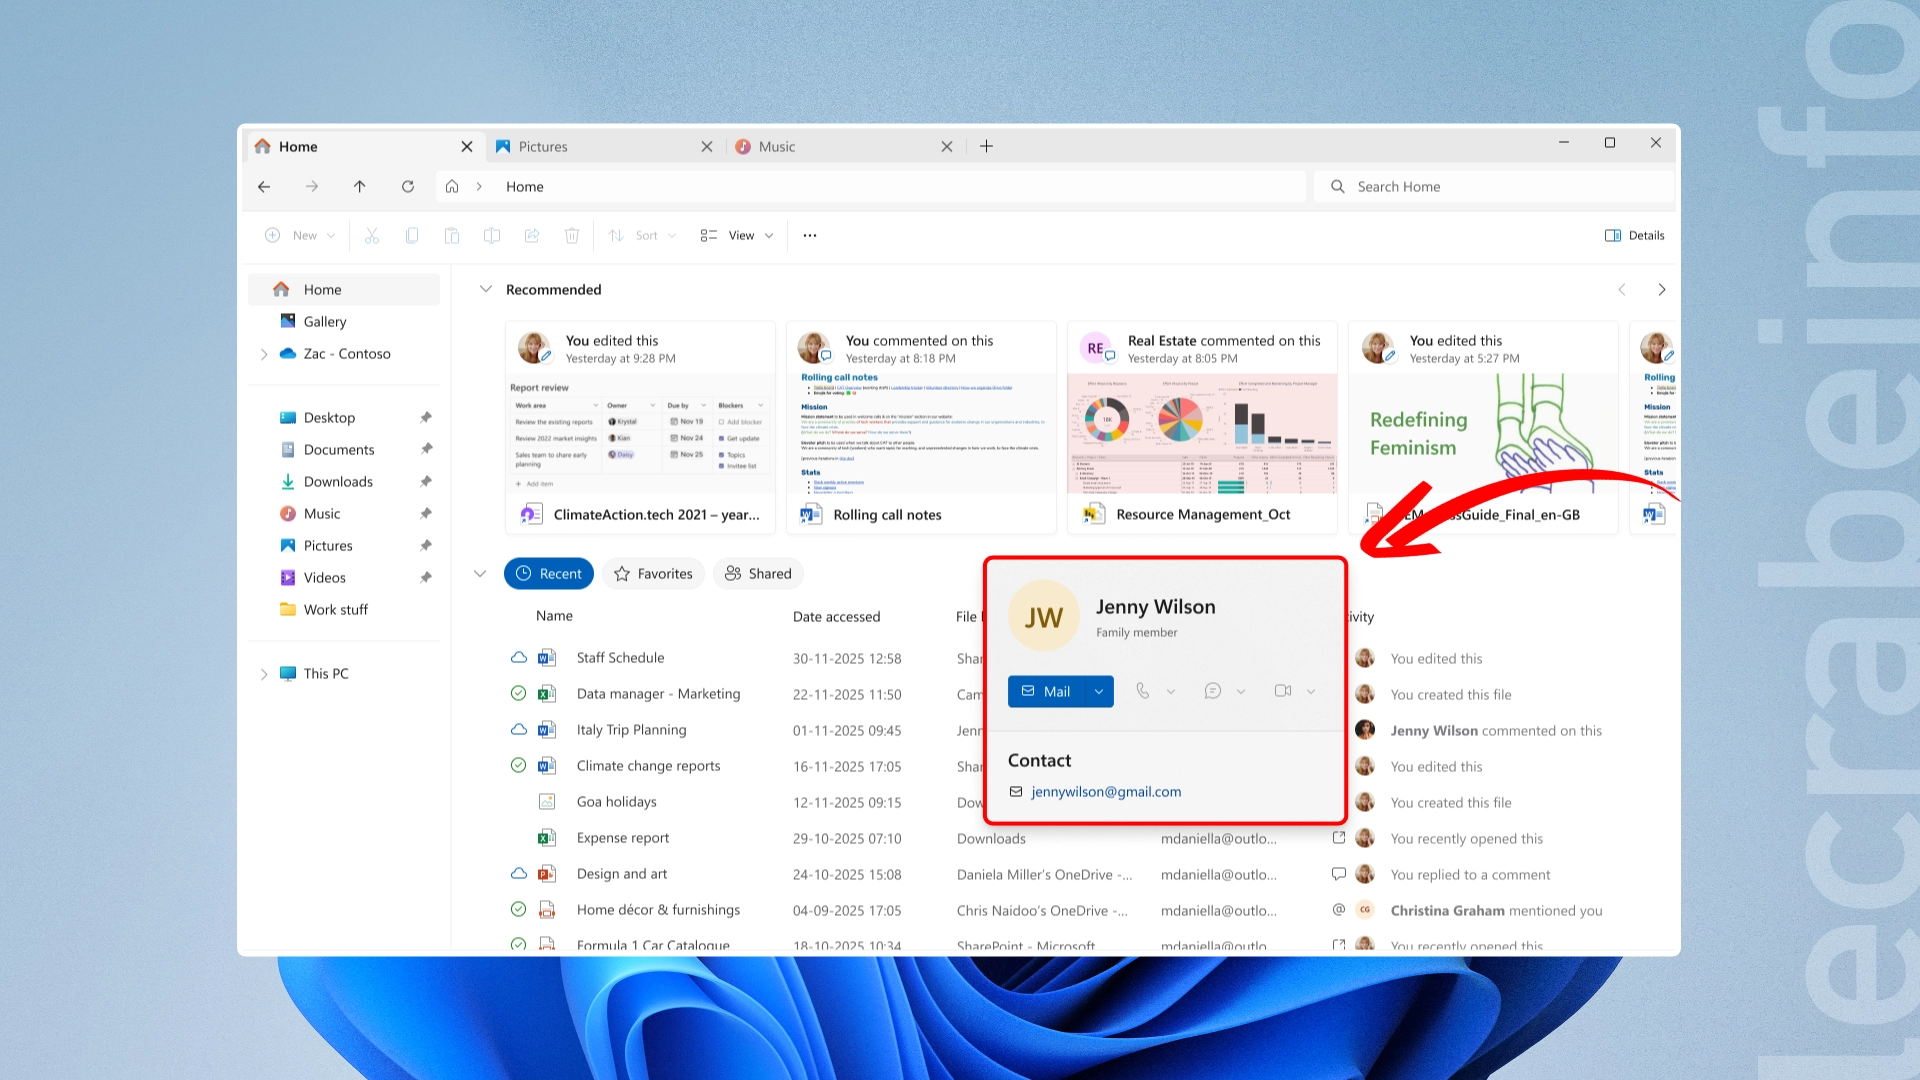The image size is (1920, 1080).
Task: Select the Shared filter pill
Action: (x=758, y=574)
